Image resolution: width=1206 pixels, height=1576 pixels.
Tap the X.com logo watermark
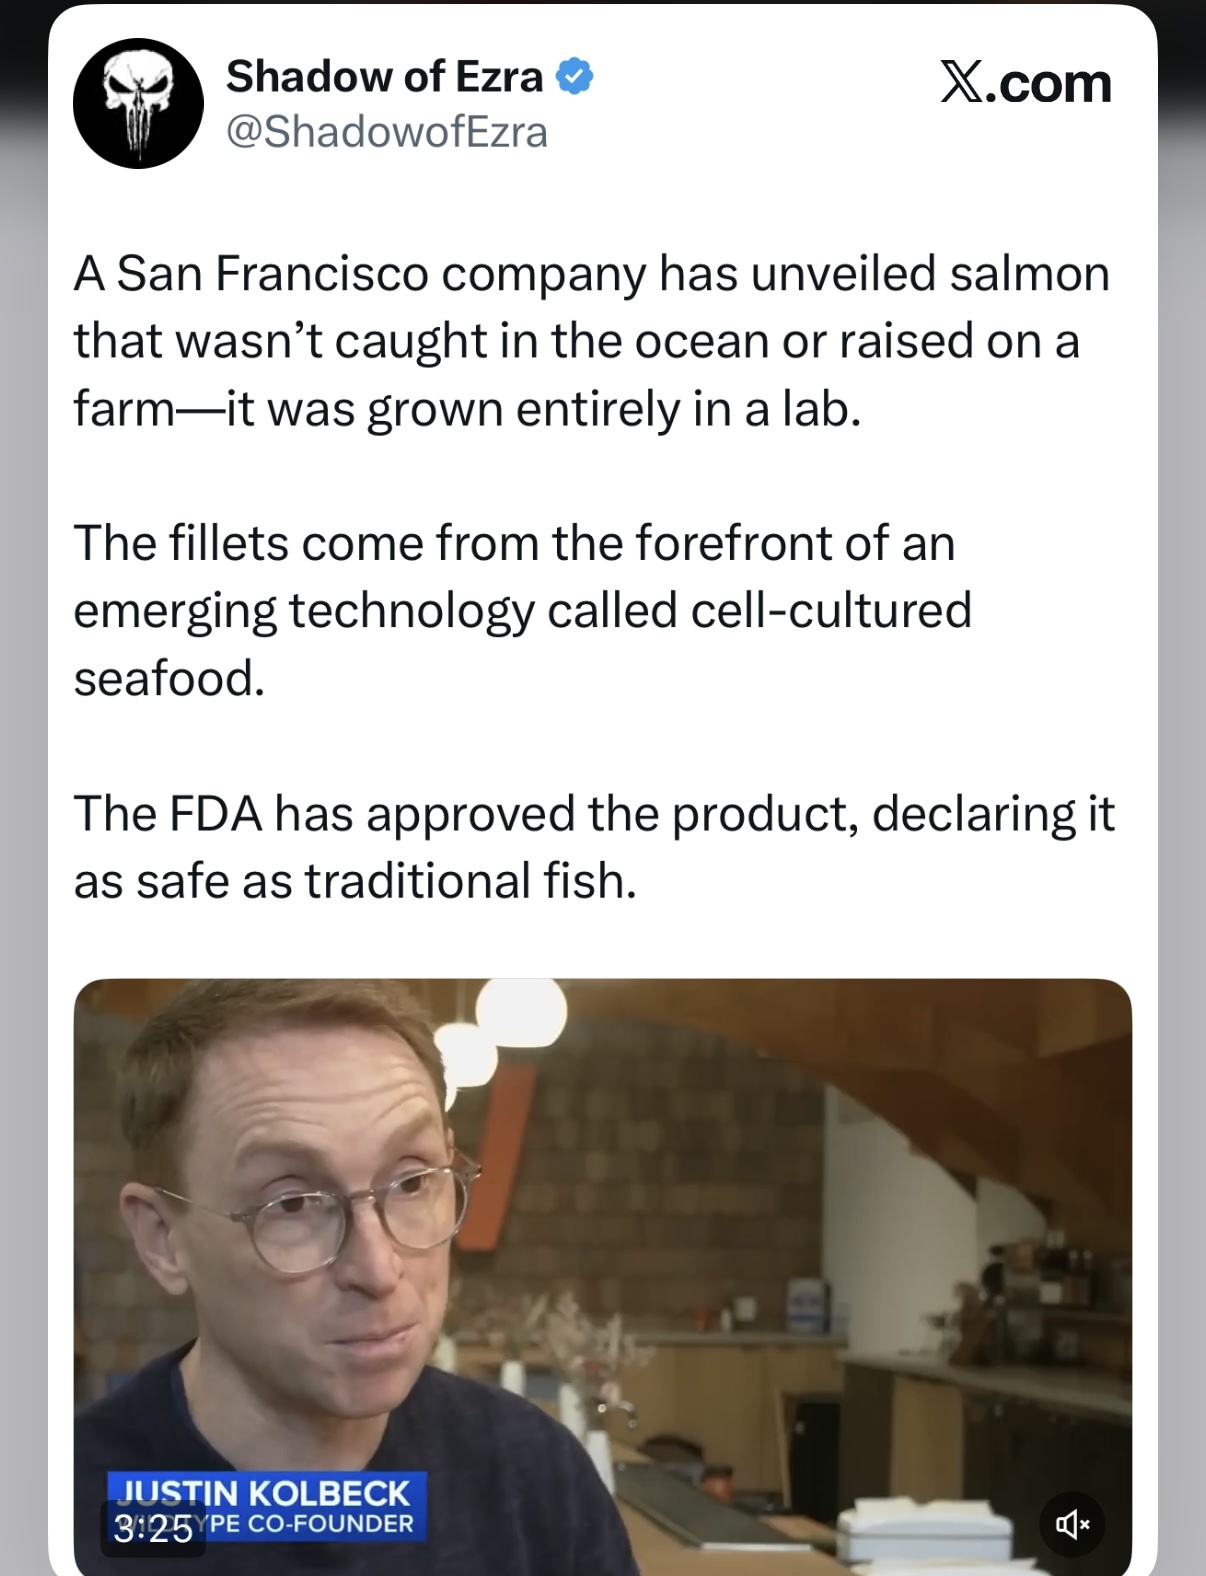pos(1026,83)
